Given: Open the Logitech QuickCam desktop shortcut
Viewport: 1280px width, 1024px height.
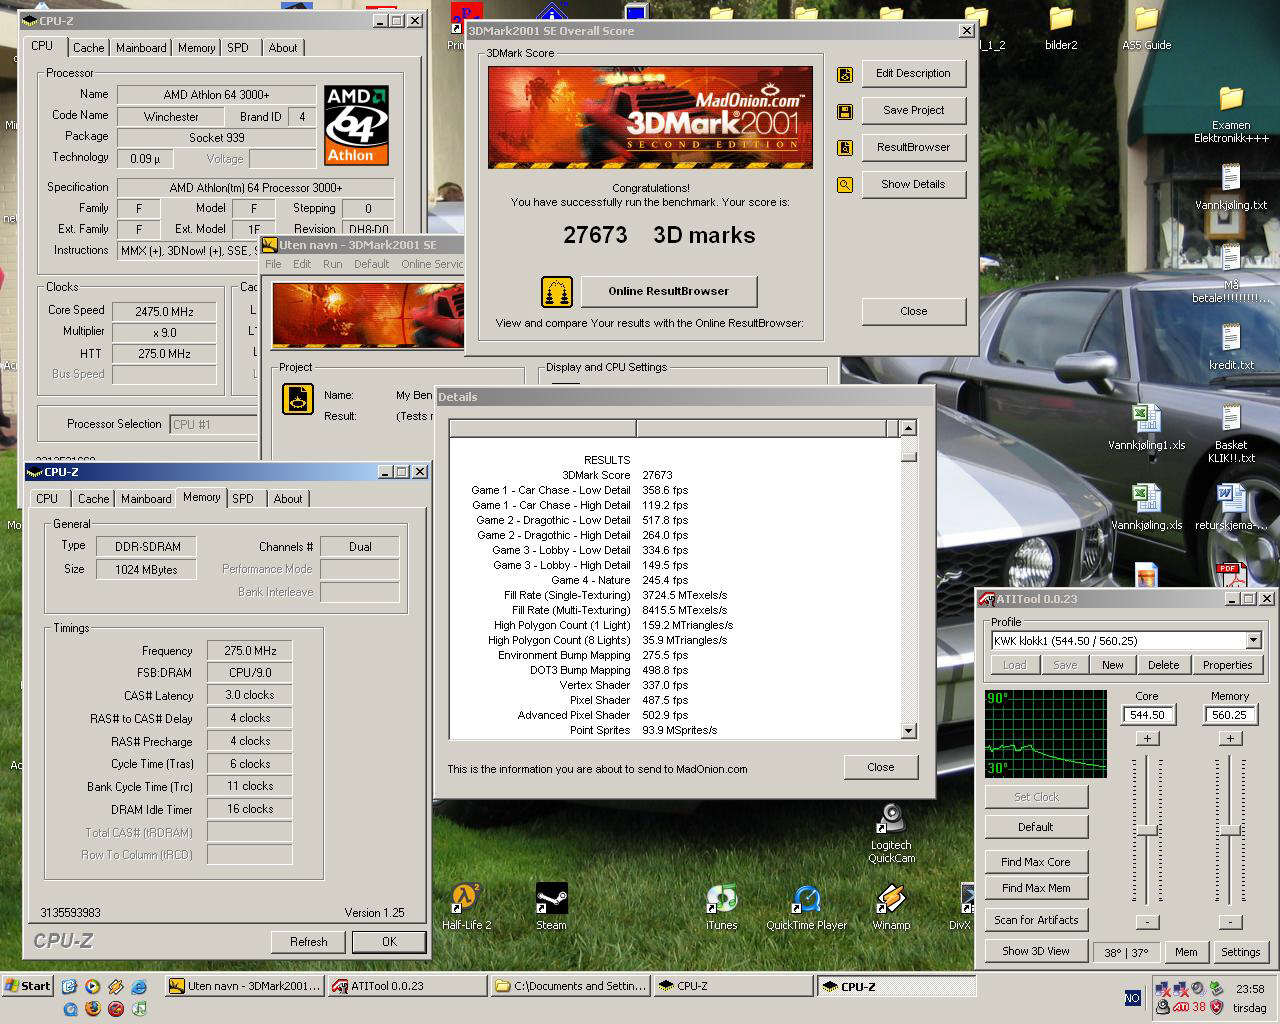Looking at the screenshot, I should point(891,819).
